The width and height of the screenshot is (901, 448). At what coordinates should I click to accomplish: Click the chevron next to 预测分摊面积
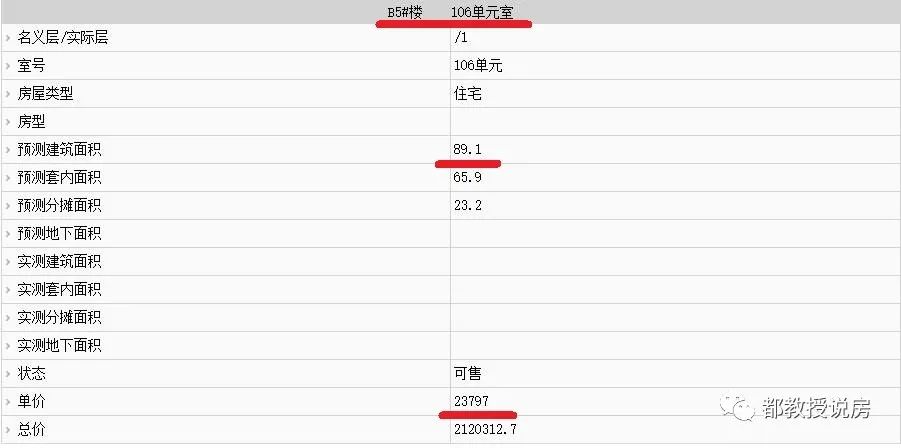tap(8, 206)
